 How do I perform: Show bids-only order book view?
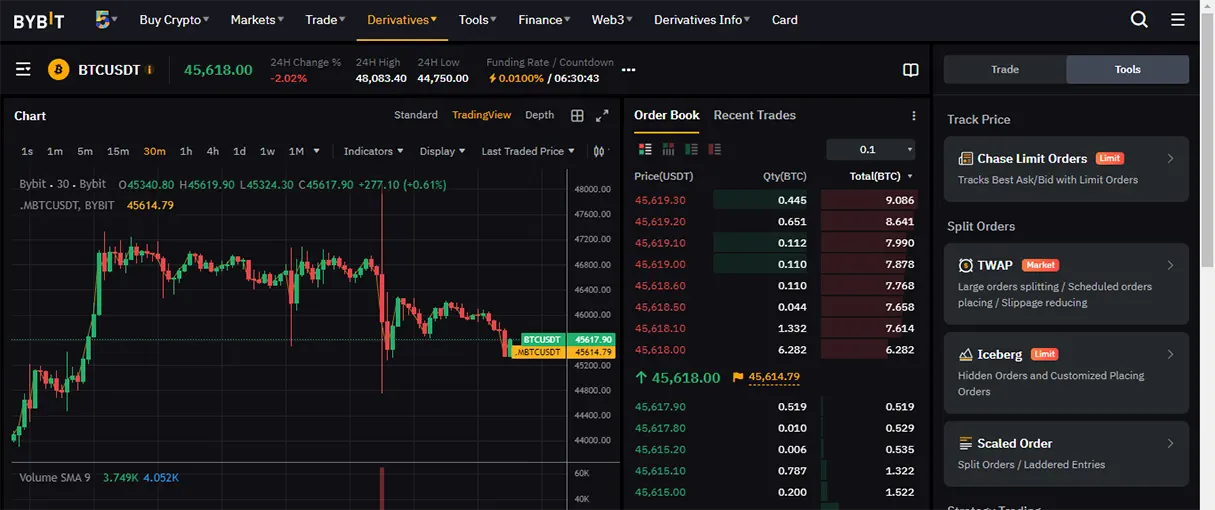[x=691, y=150]
